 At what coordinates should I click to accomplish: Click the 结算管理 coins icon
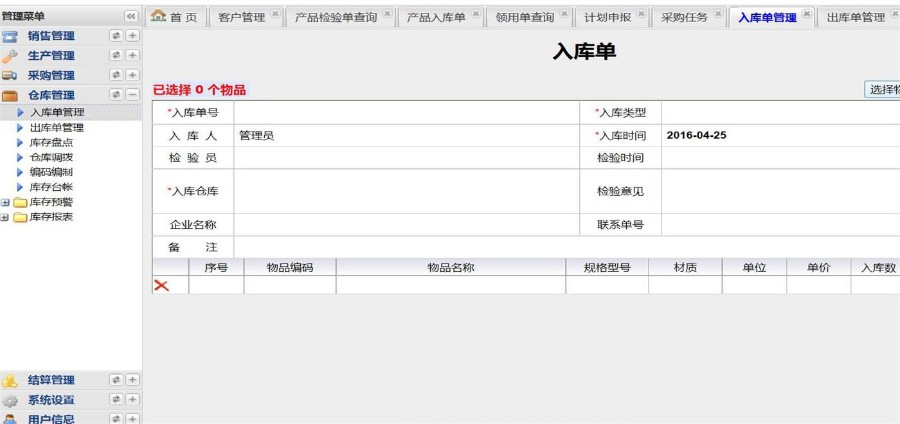(x=10, y=380)
